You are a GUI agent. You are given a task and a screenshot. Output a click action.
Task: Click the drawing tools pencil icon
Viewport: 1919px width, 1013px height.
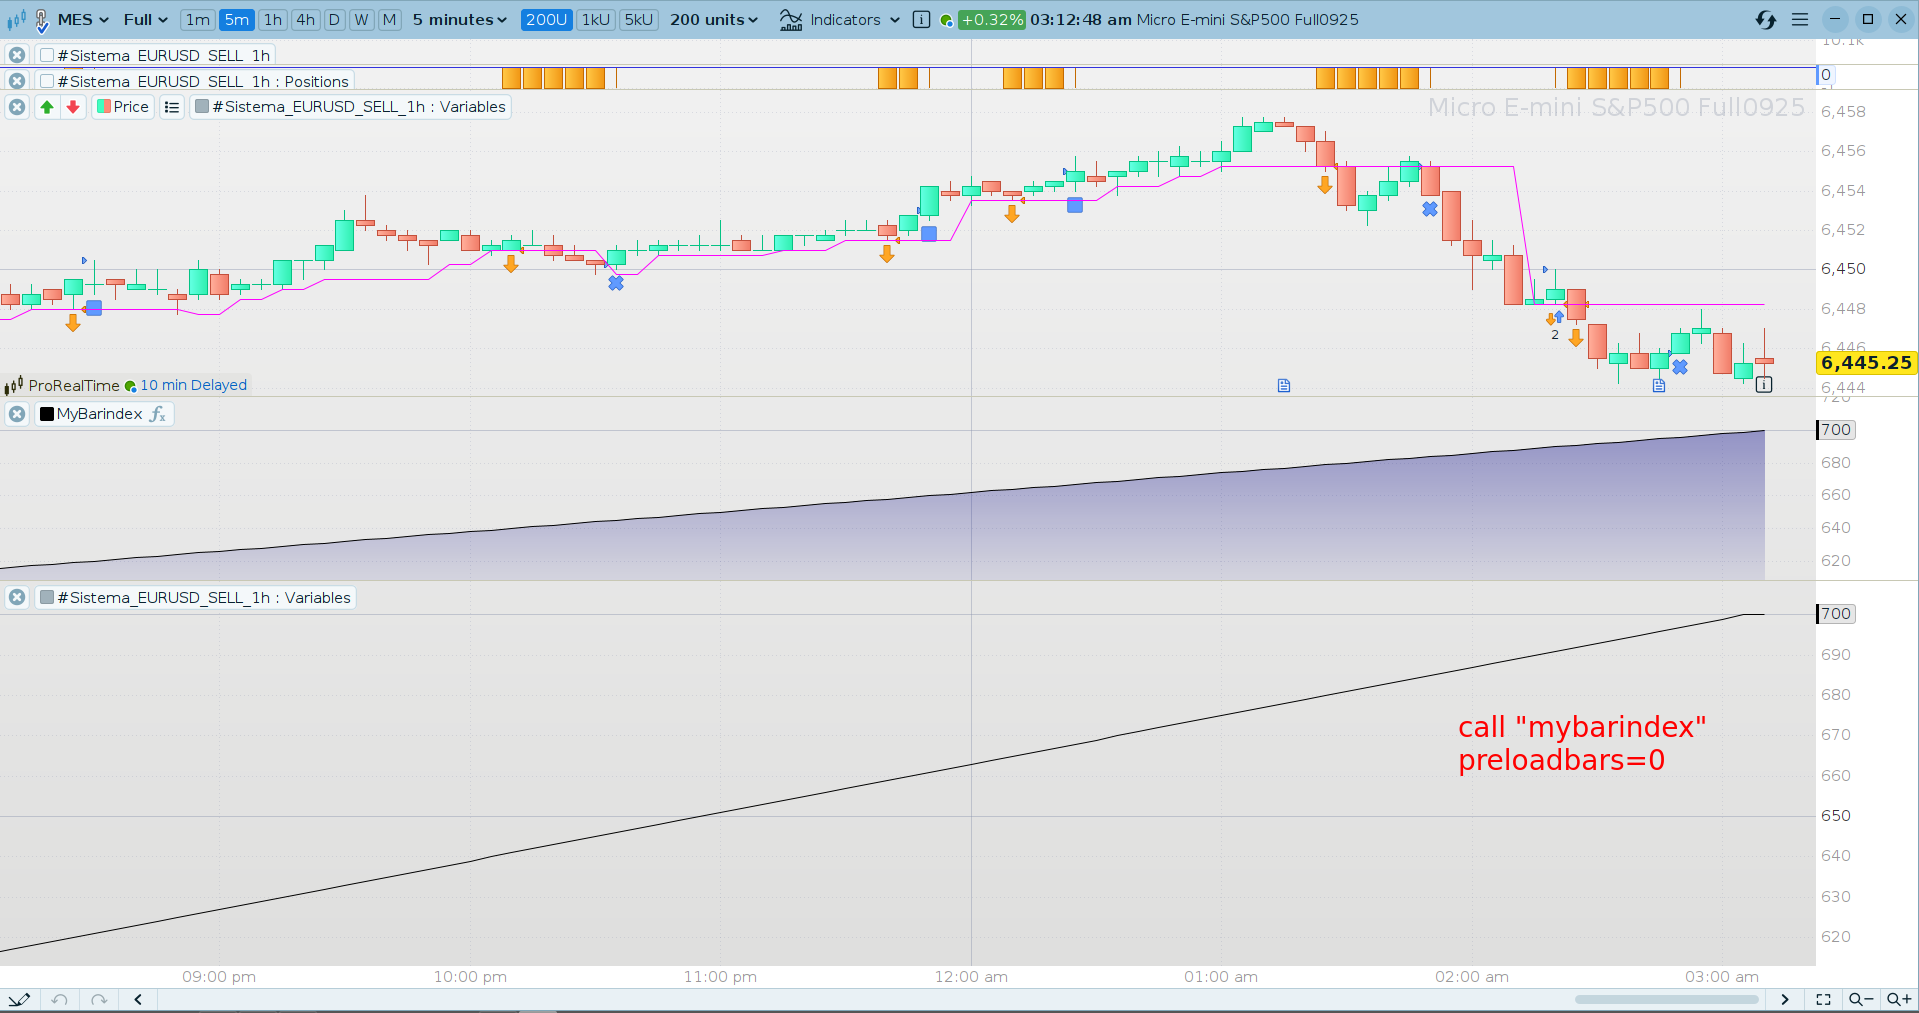coord(19,999)
